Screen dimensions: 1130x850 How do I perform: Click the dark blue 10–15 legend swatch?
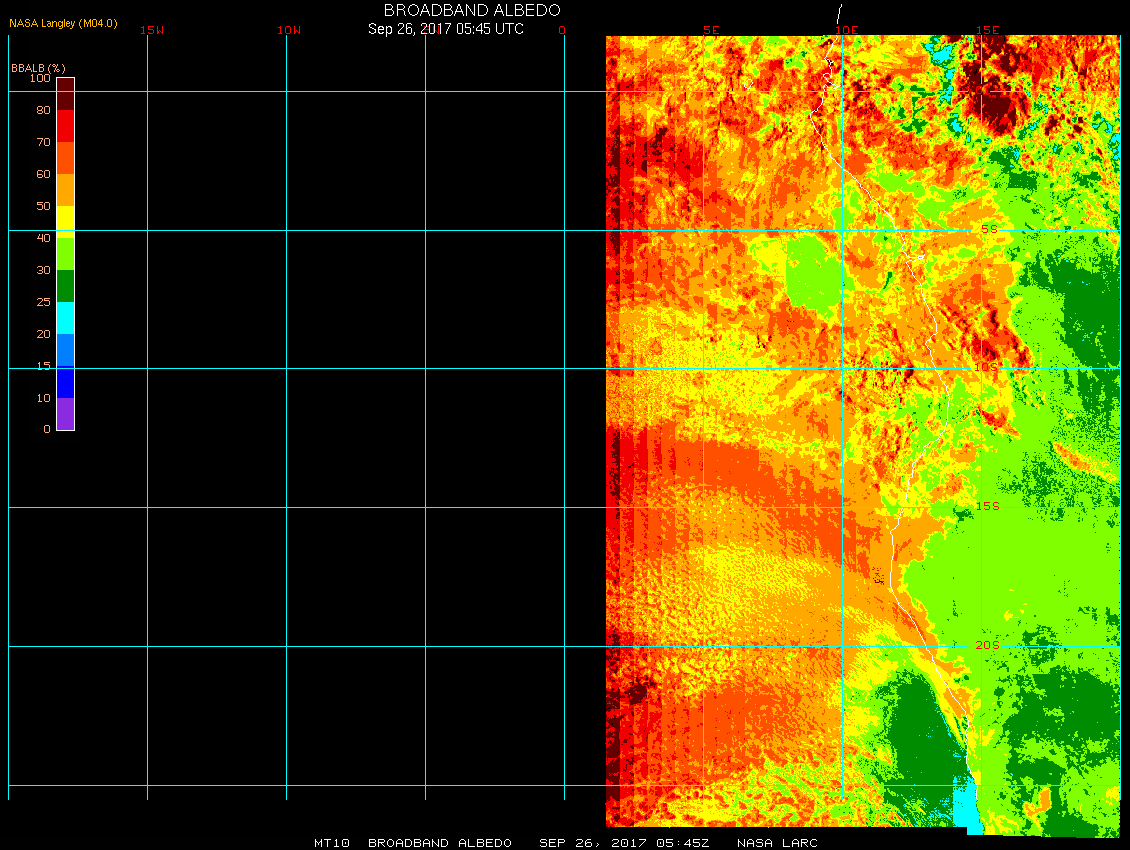coord(66,382)
